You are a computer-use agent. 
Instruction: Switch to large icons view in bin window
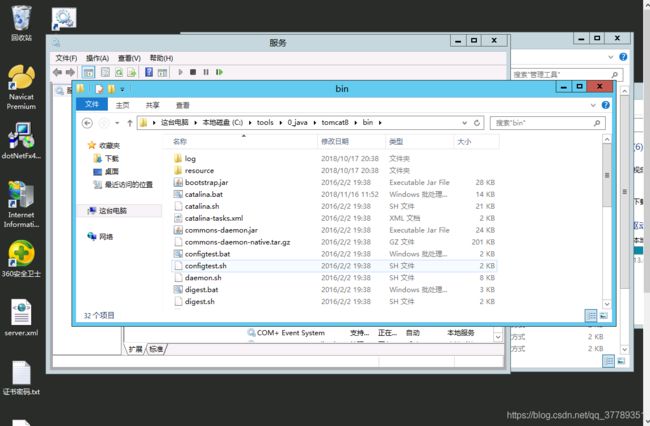604,316
